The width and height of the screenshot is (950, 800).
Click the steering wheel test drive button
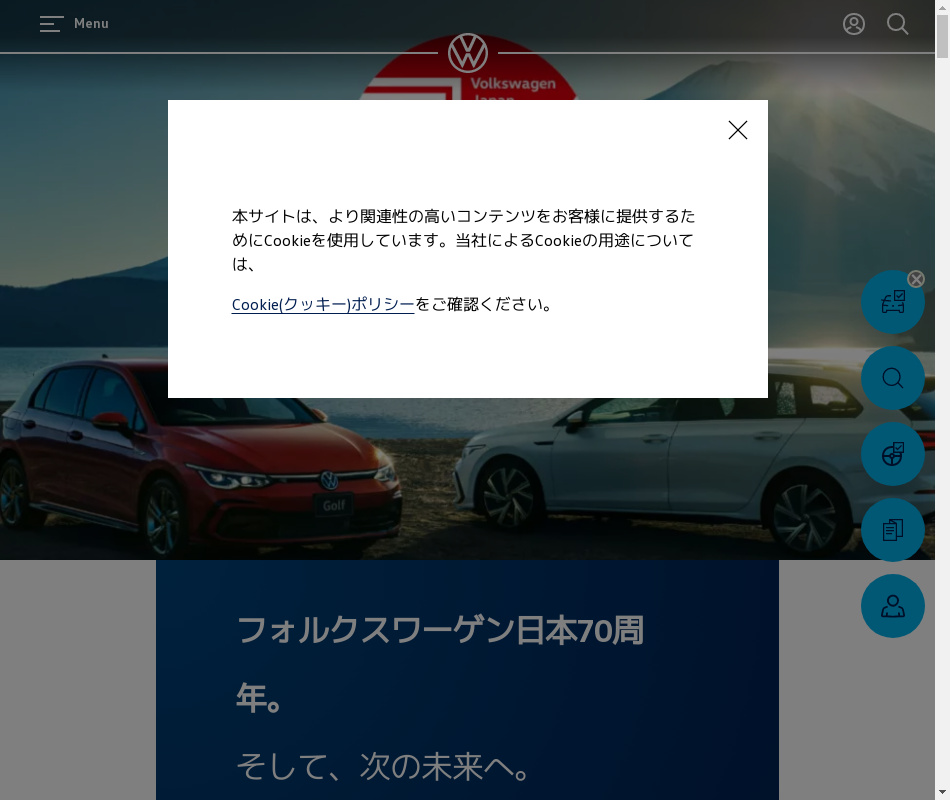pyautogui.click(x=892, y=454)
